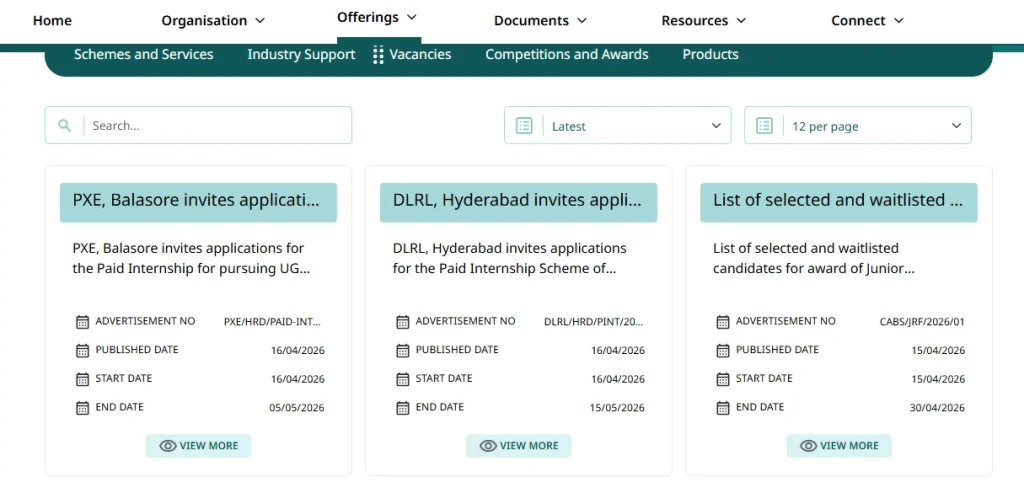Viewport: 1024px width, 488px height.
Task: Expand the Organisation menu
Action: [x=213, y=20]
